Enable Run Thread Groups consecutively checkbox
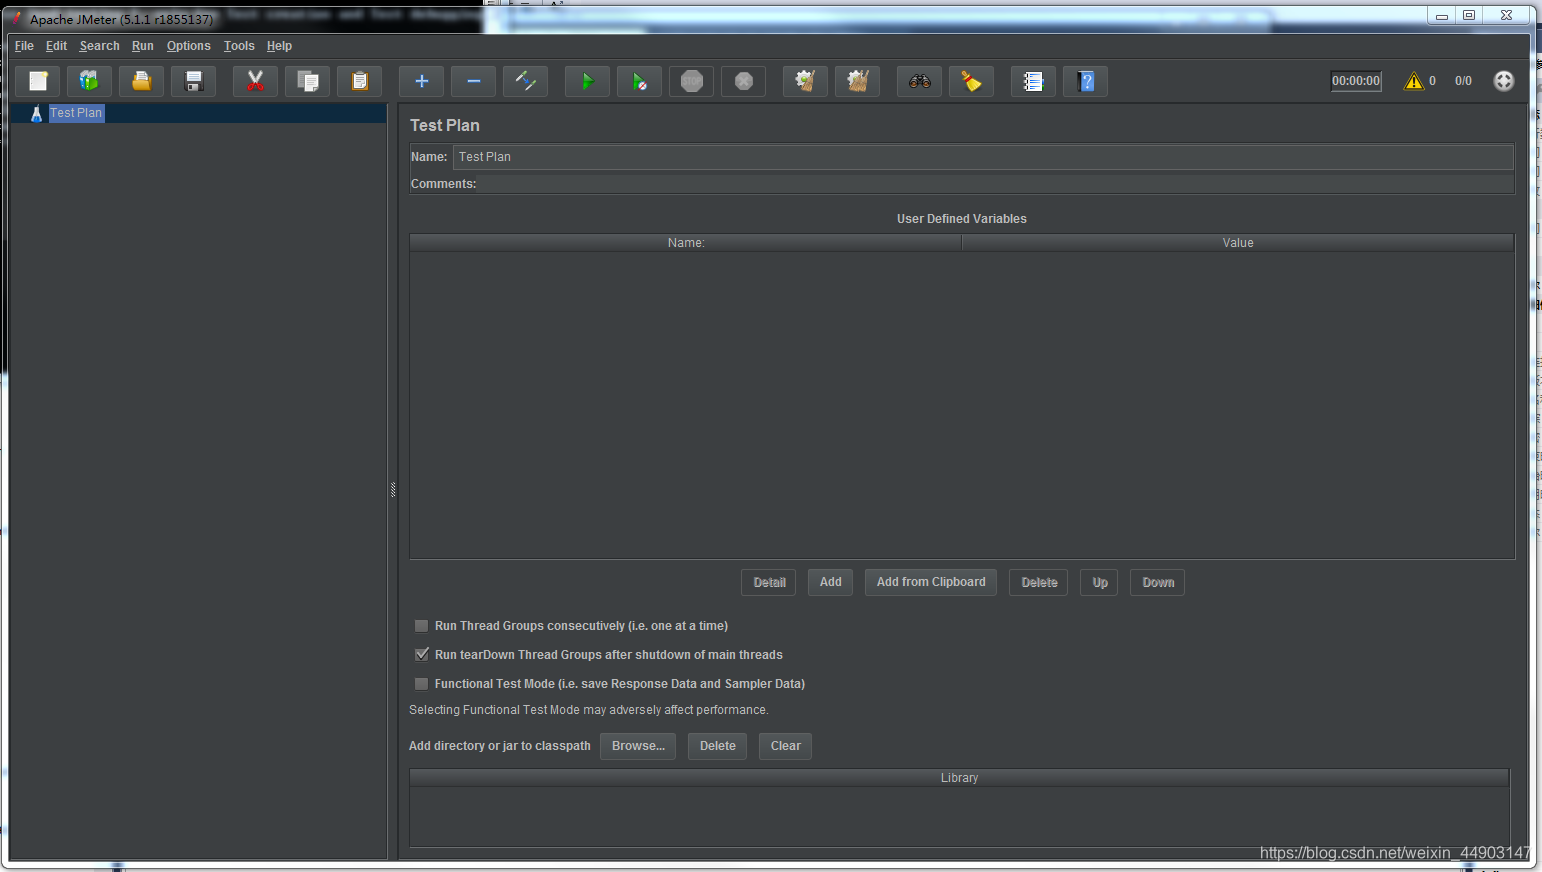 tap(422, 626)
